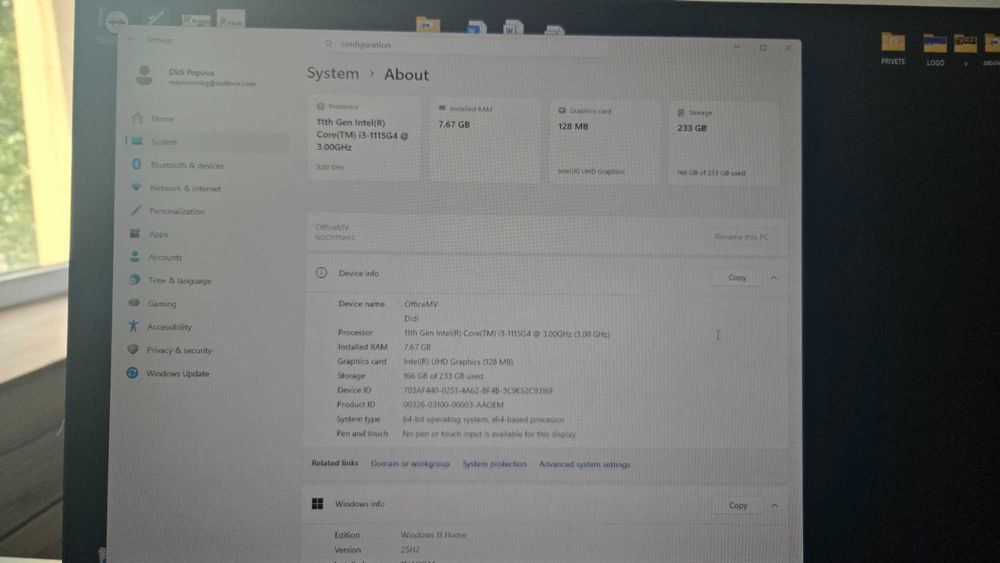Click the search box containing "configuration"
This screenshot has width=1000, height=563.
(462, 45)
